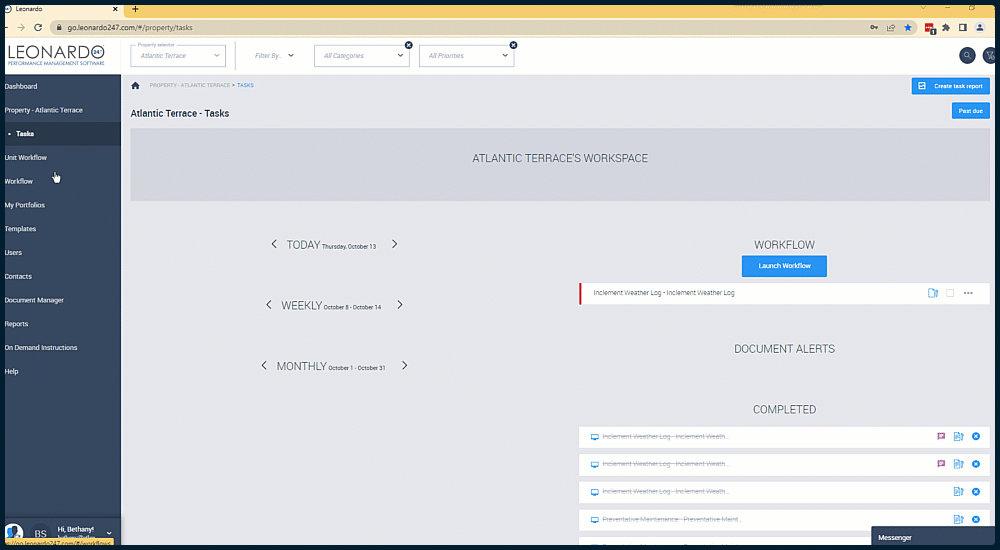Open the Extensions puzzle piece menu
Screen dimensions: 1000x550
point(946,27)
